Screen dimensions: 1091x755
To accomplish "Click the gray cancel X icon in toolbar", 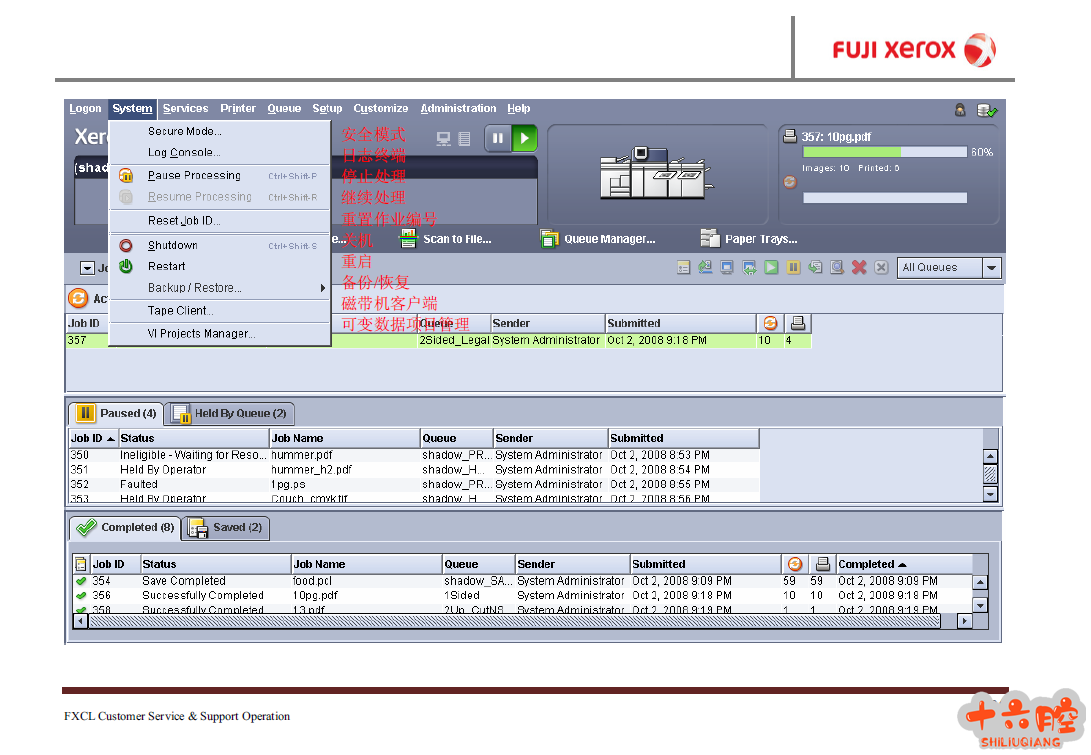I will pos(881,268).
